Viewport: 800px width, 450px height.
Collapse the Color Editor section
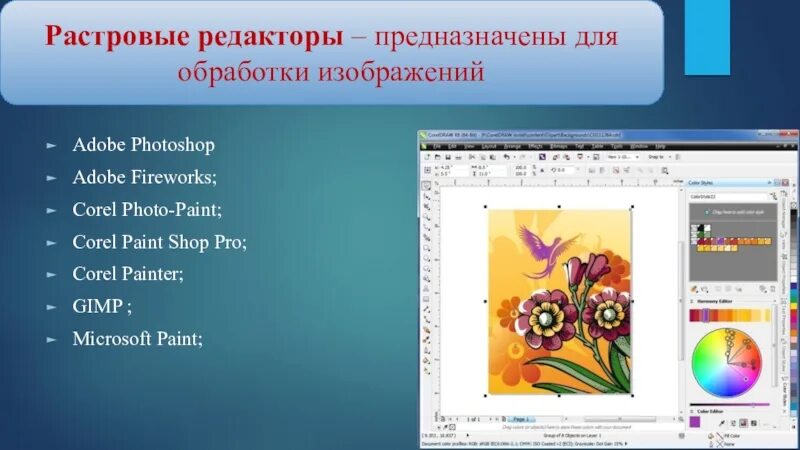691,411
